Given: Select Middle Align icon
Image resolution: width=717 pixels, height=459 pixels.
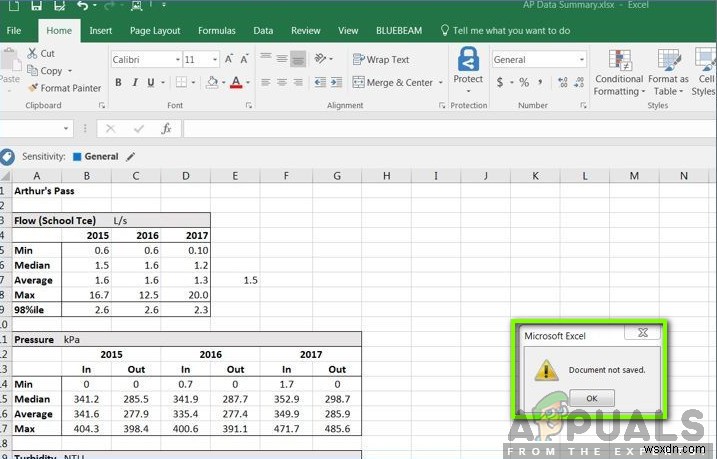Looking at the screenshot, I should click(282, 59).
